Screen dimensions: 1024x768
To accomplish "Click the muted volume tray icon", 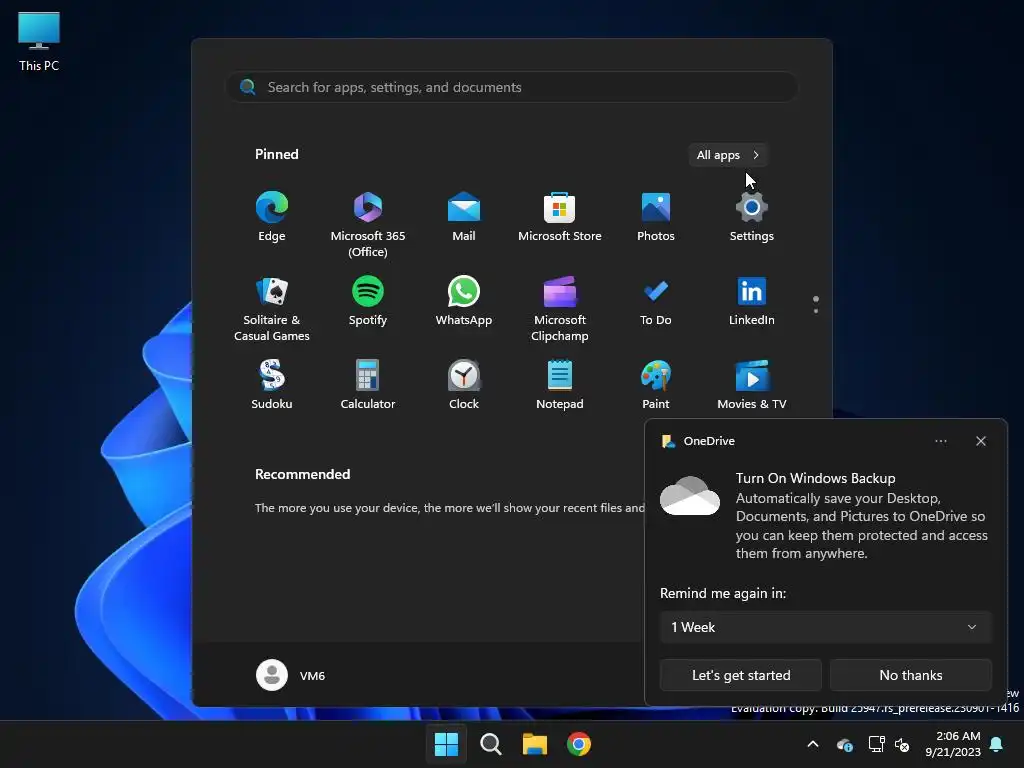I will pos(903,744).
